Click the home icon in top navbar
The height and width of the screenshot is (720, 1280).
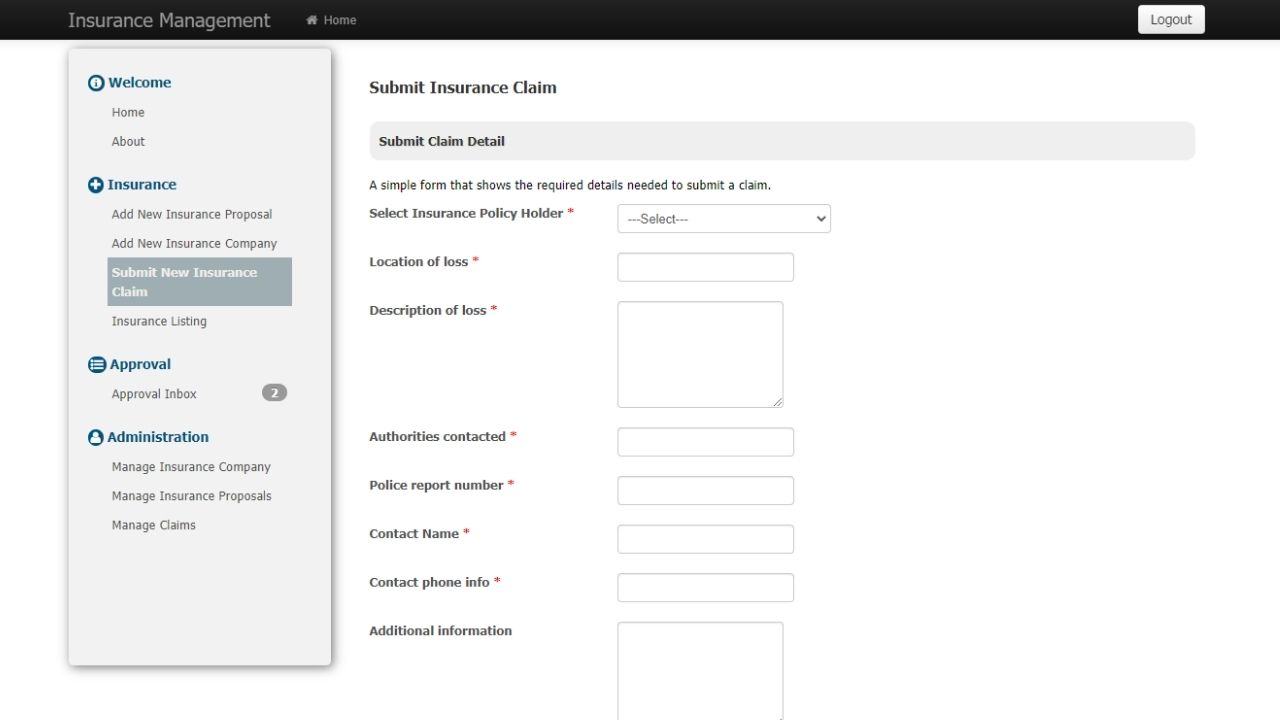coord(312,20)
